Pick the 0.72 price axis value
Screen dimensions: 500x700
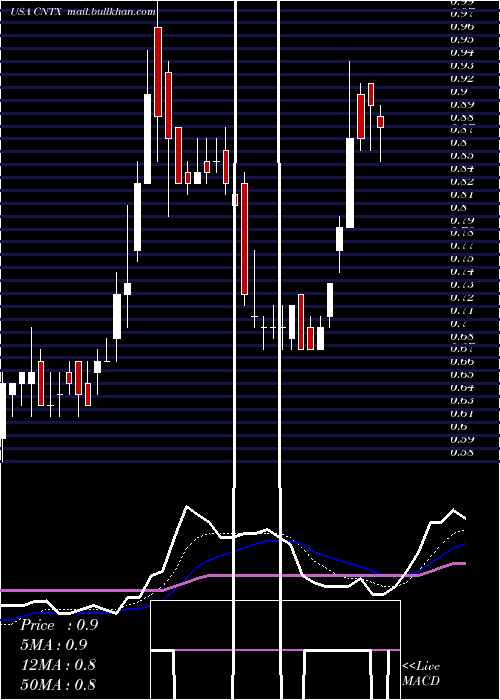point(461,297)
